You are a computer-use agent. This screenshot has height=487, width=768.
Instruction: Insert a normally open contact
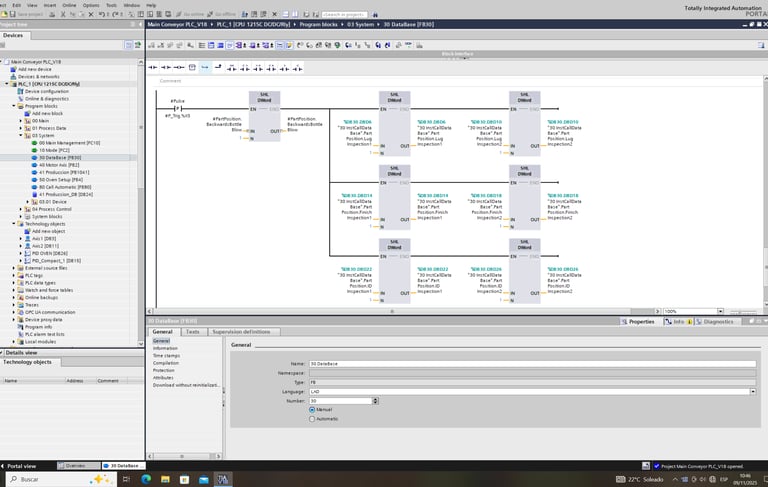[x=154, y=68]
